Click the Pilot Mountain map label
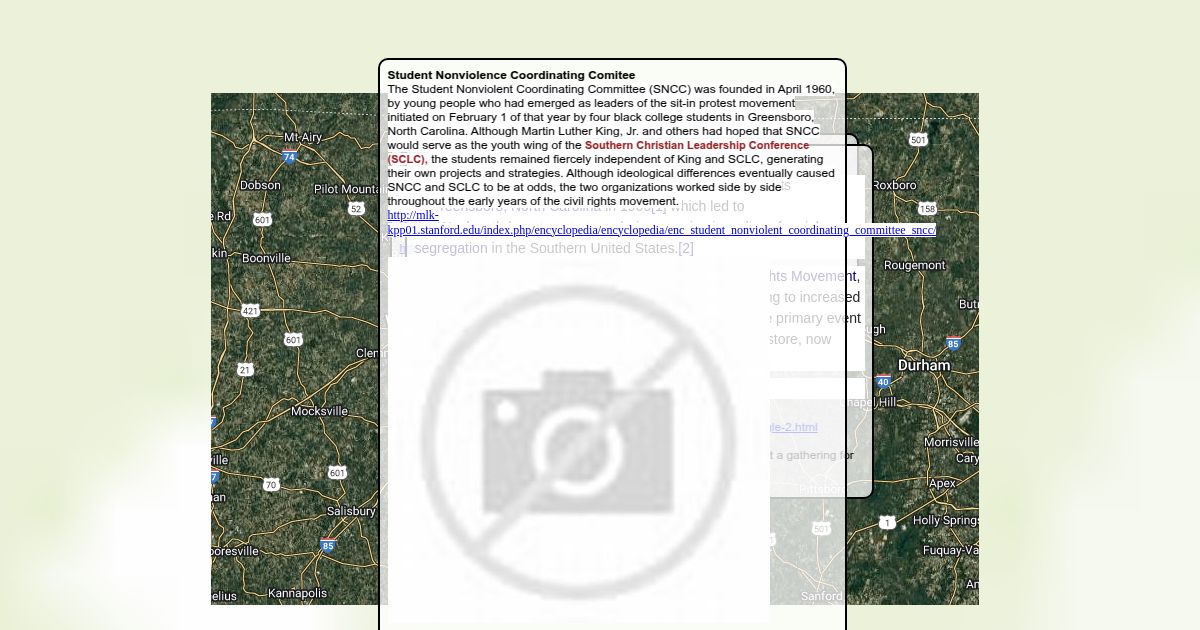This screenshot has height=630, width=1200. tap(351, 189)
